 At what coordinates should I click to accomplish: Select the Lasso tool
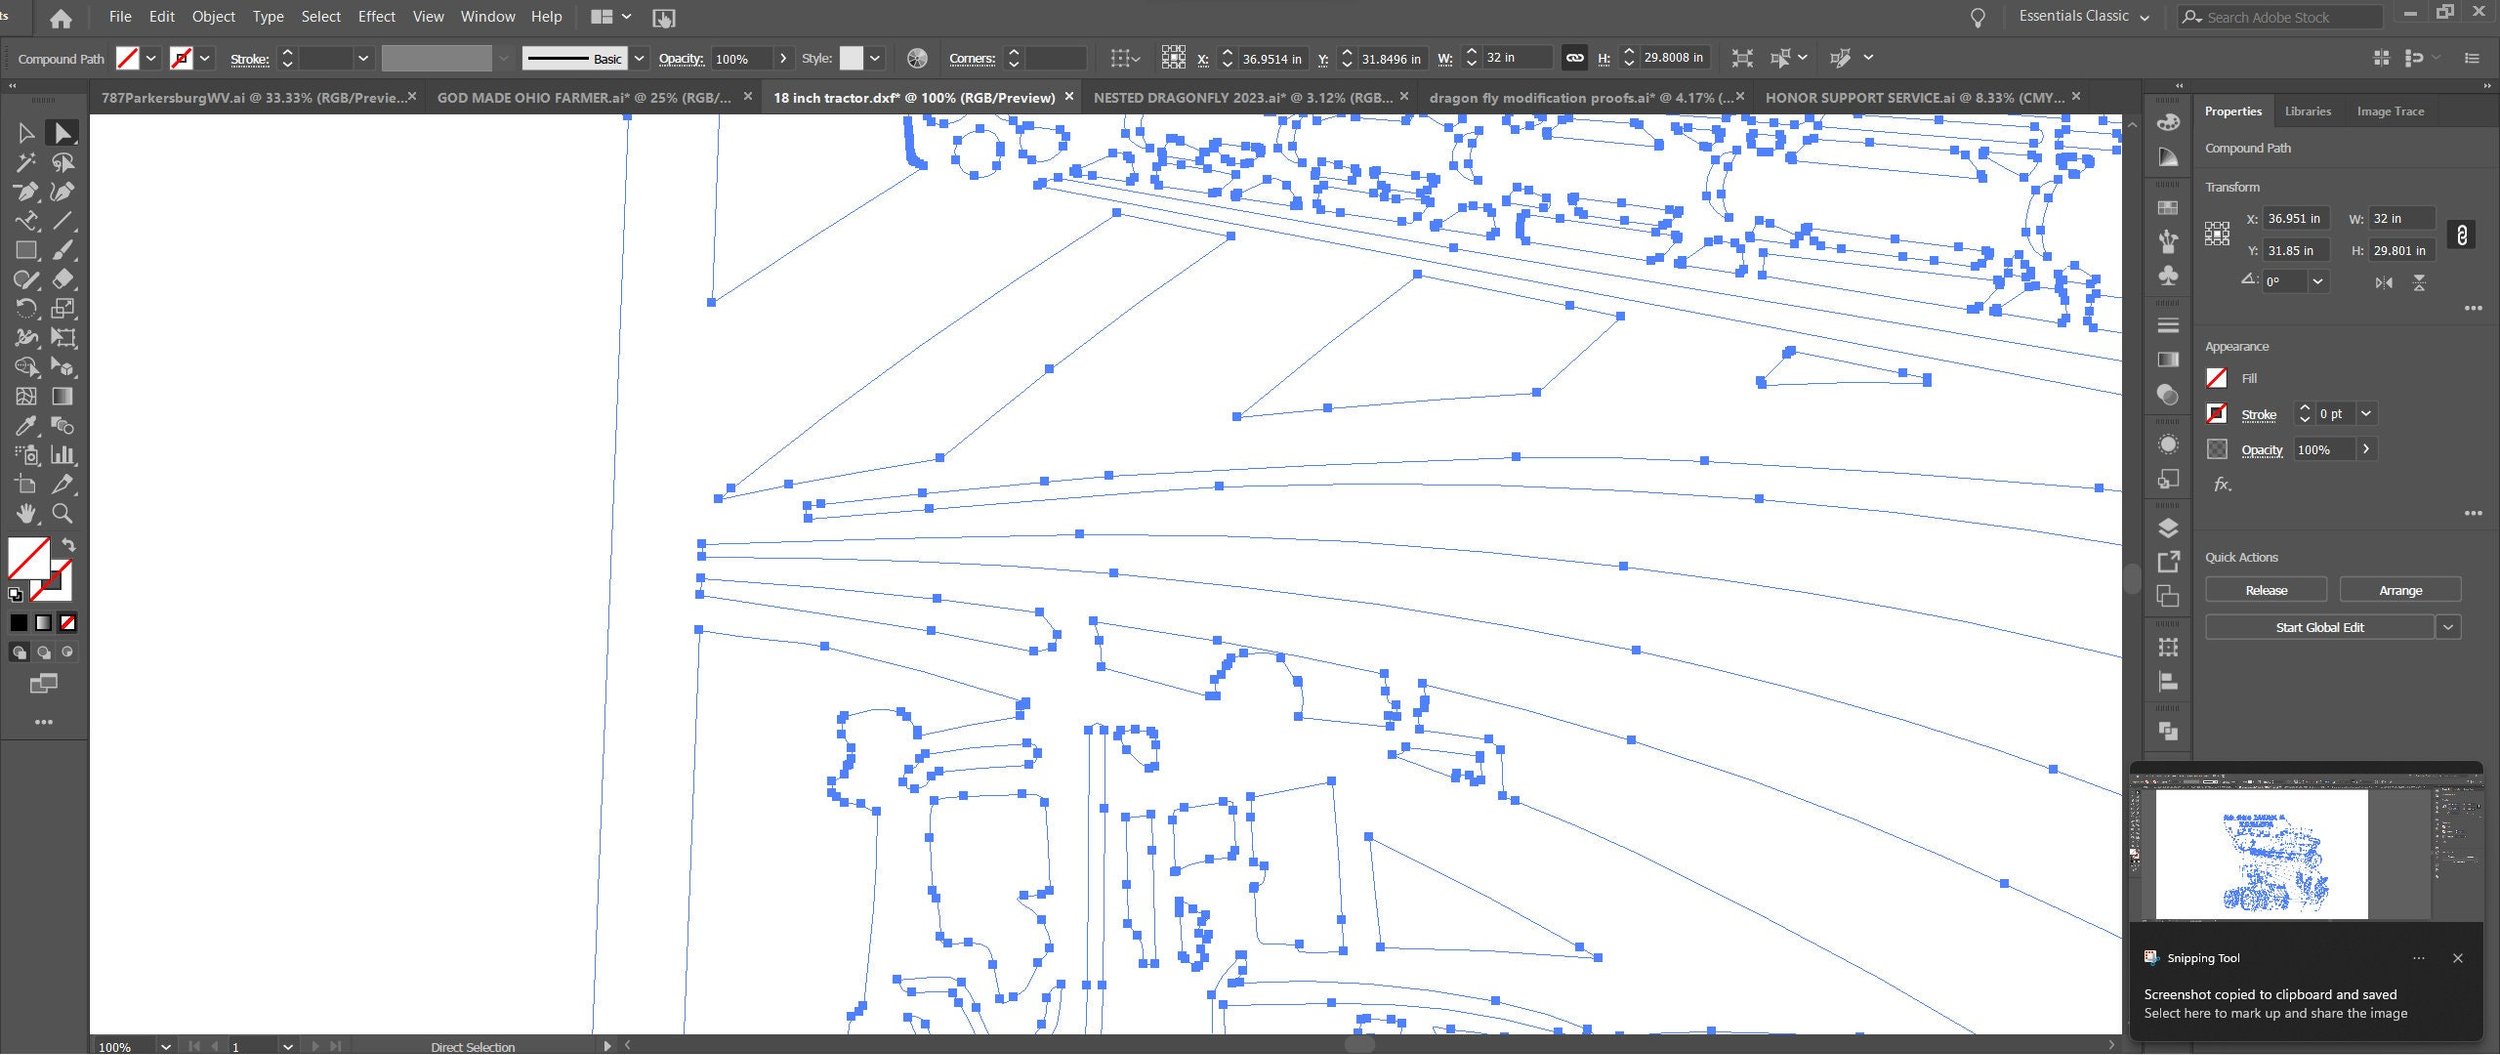coord(63,162)
